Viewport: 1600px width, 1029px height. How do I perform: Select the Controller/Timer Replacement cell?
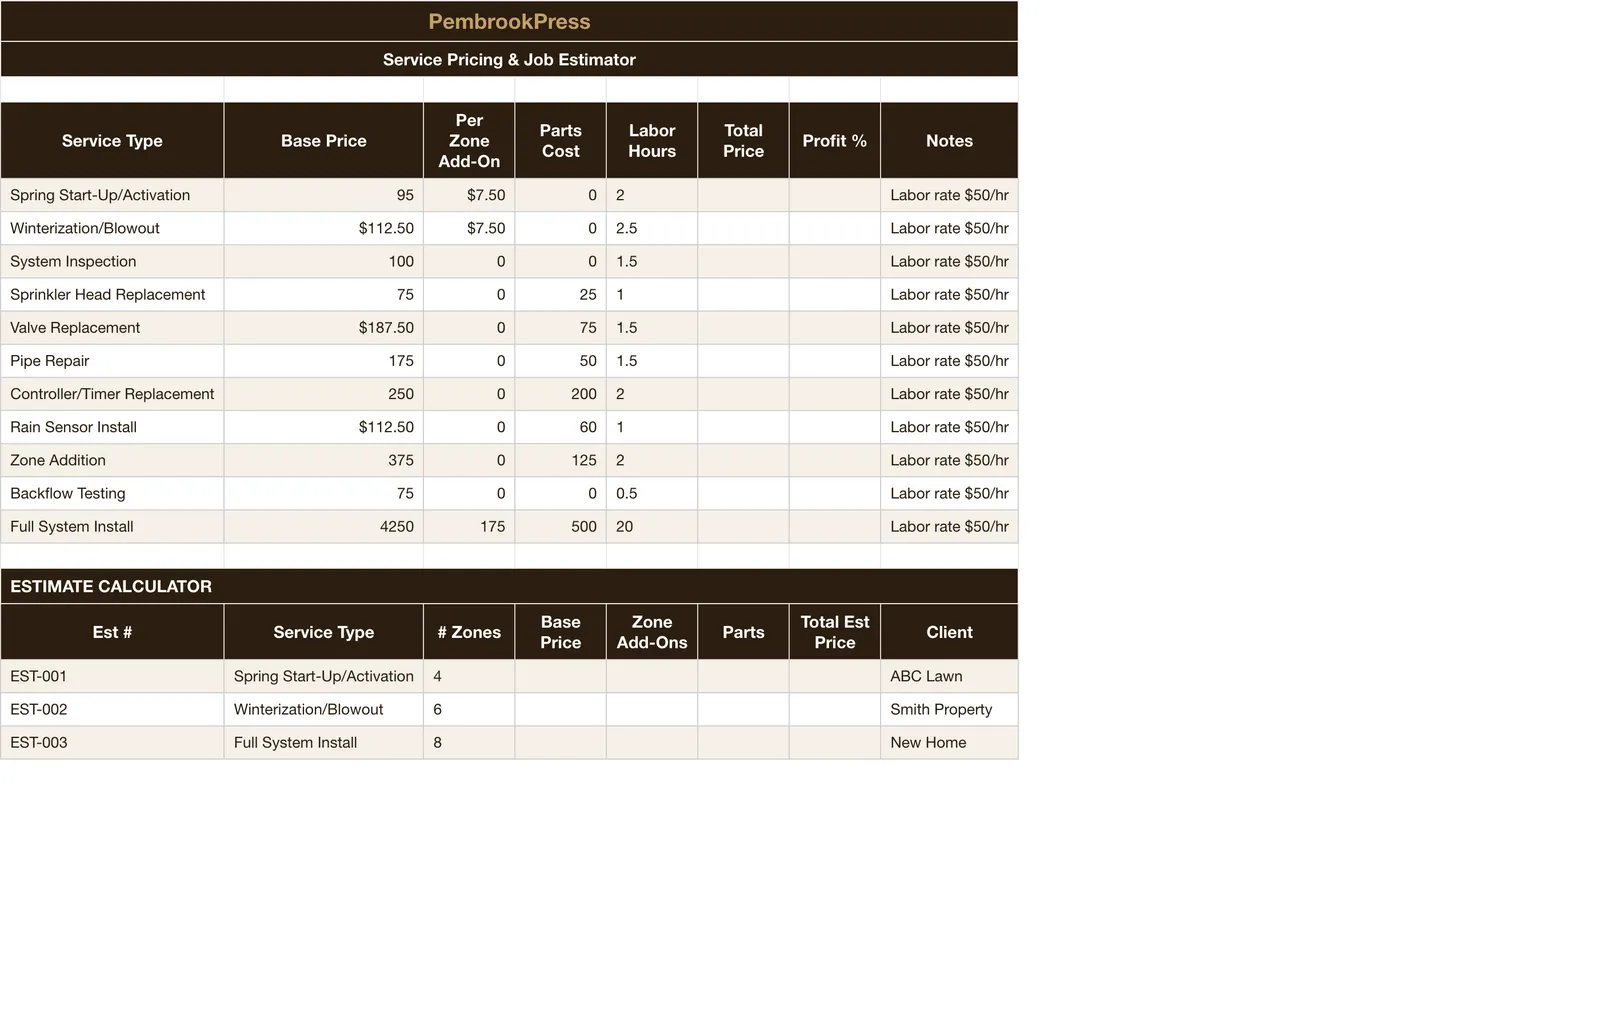click(x=112, y=394)
